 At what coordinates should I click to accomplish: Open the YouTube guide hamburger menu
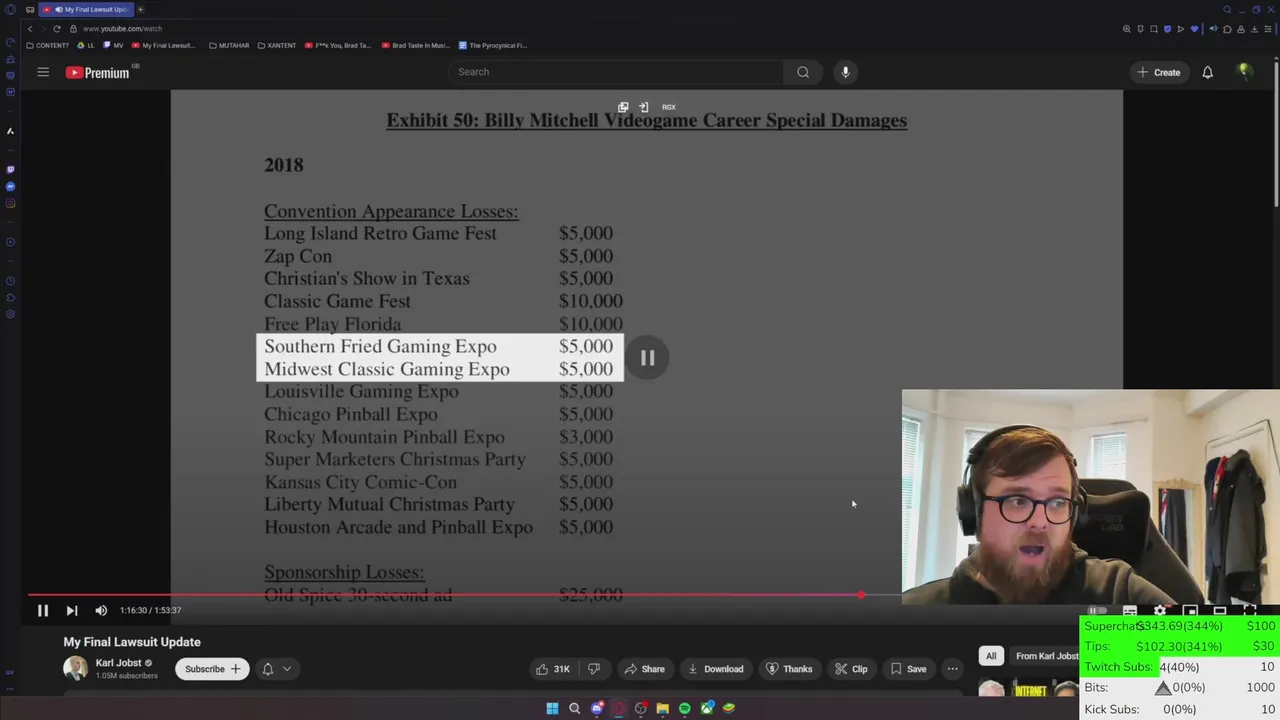tap(43, 72)
